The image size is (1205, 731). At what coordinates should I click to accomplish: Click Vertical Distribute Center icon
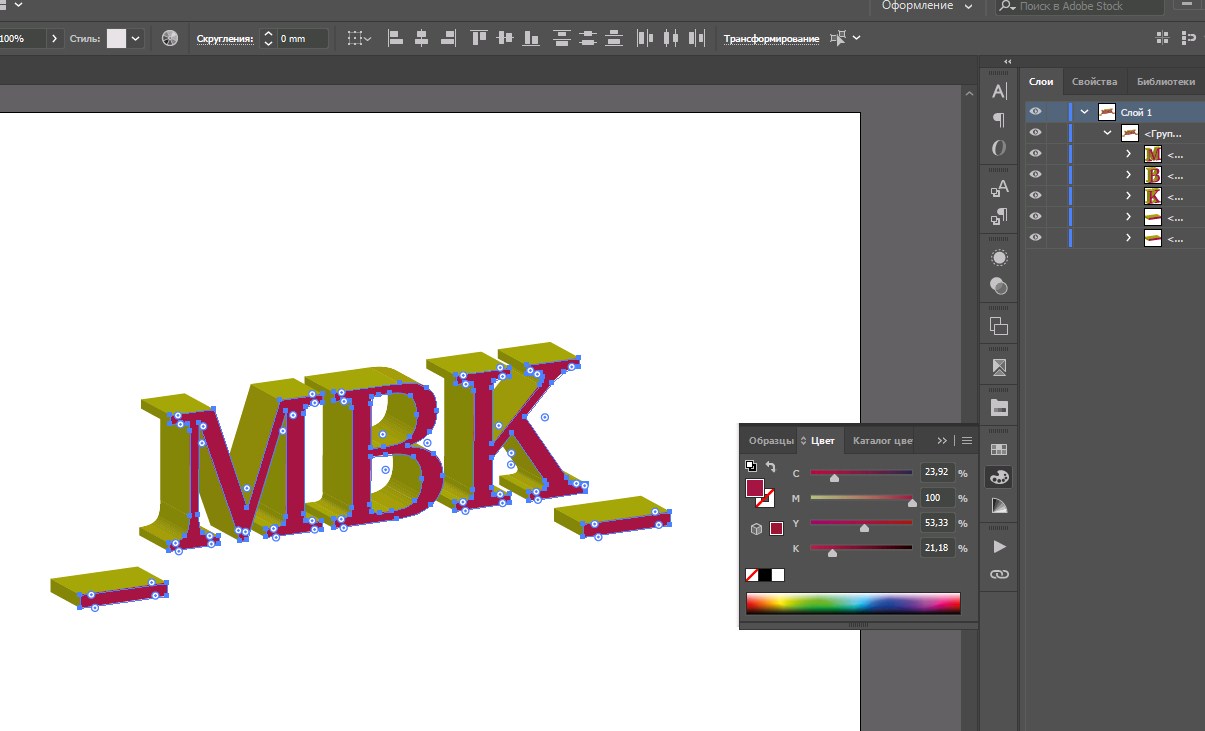[x=587, y=38]
